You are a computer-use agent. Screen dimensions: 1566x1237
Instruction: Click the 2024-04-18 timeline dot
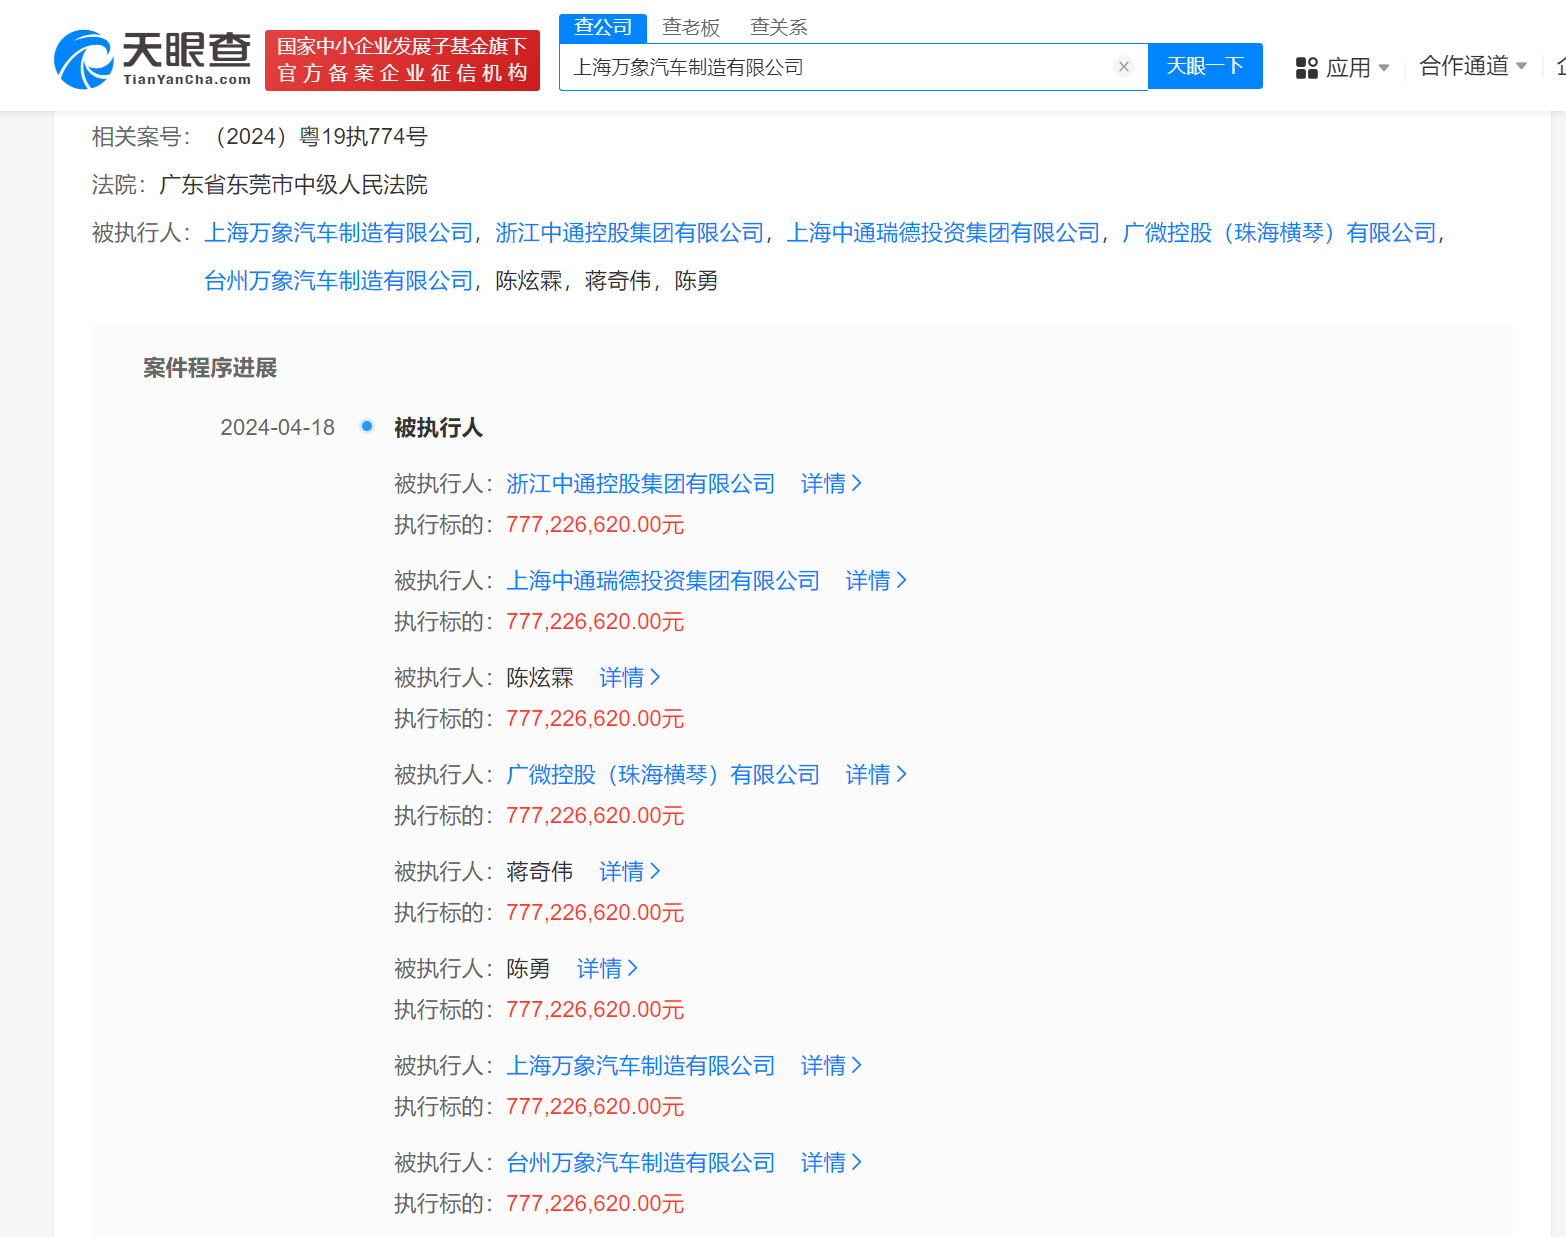point(367,427)
